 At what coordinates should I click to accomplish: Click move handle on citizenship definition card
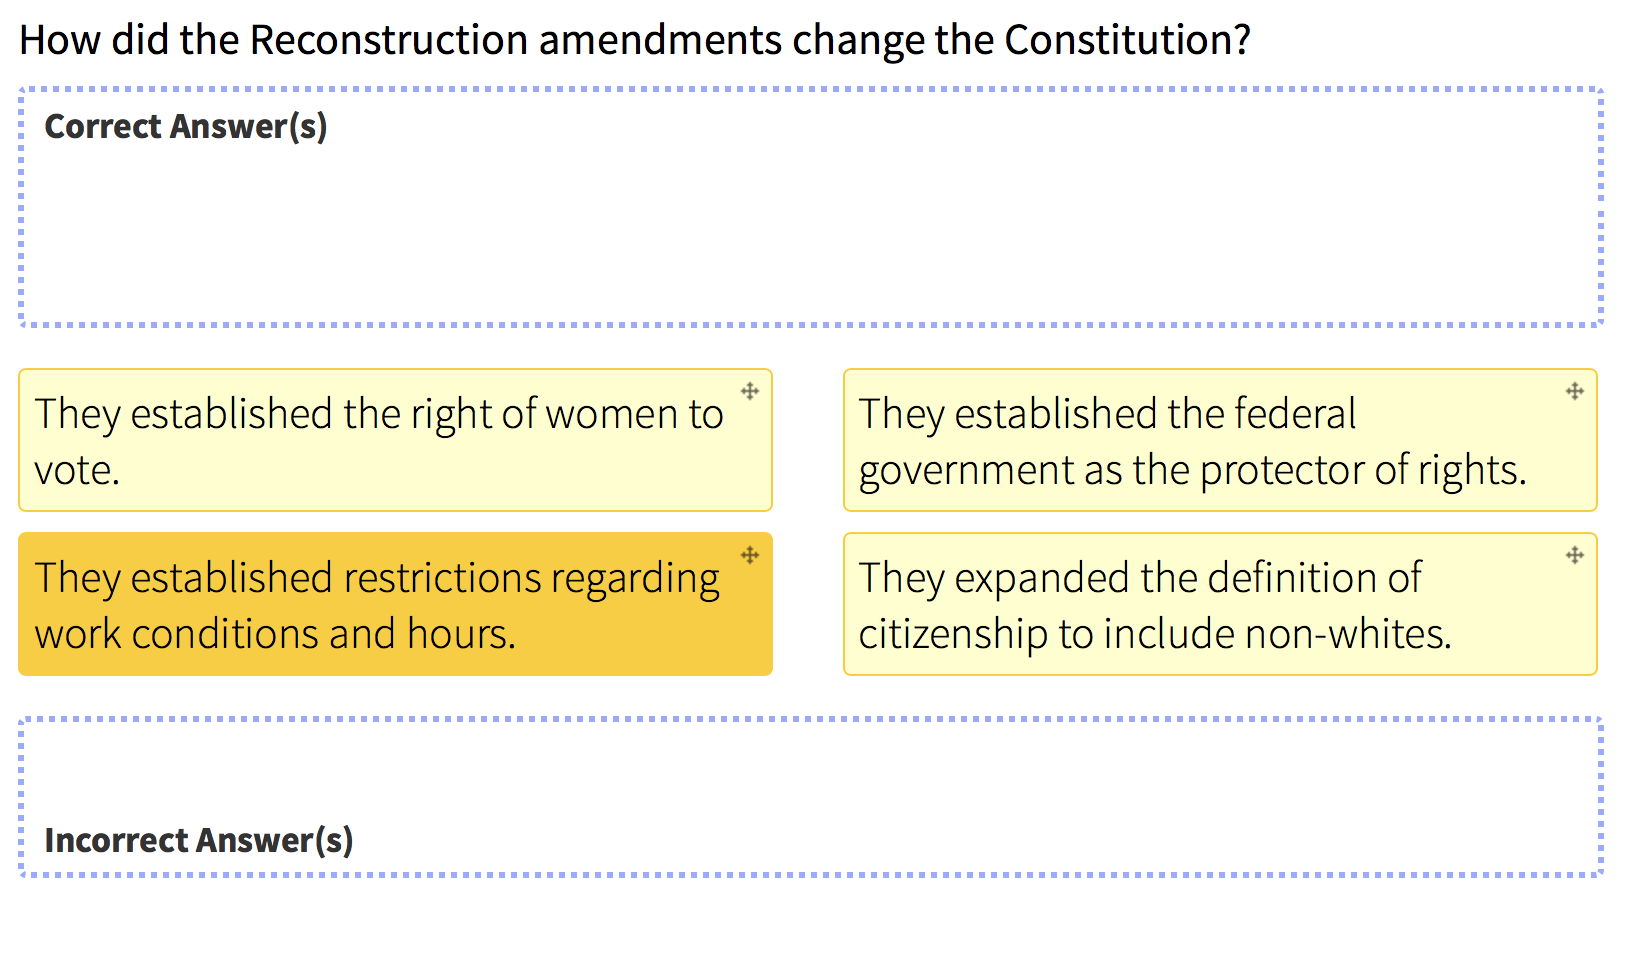1575,555
